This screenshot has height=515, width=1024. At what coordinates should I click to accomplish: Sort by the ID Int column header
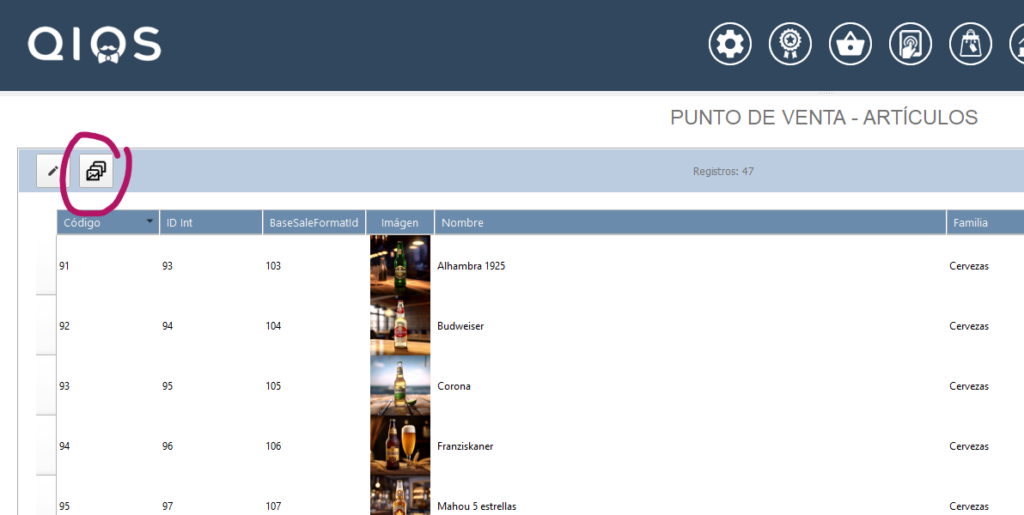click(x=211, y=223)
